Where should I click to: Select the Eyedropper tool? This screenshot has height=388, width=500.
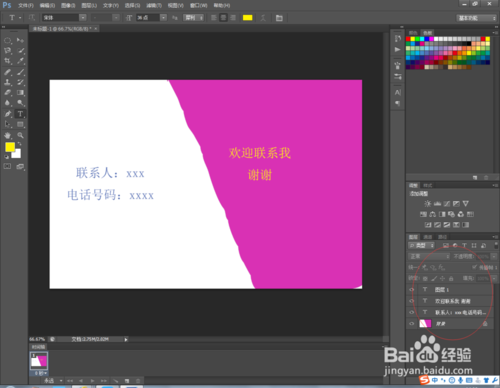(20, 61)
